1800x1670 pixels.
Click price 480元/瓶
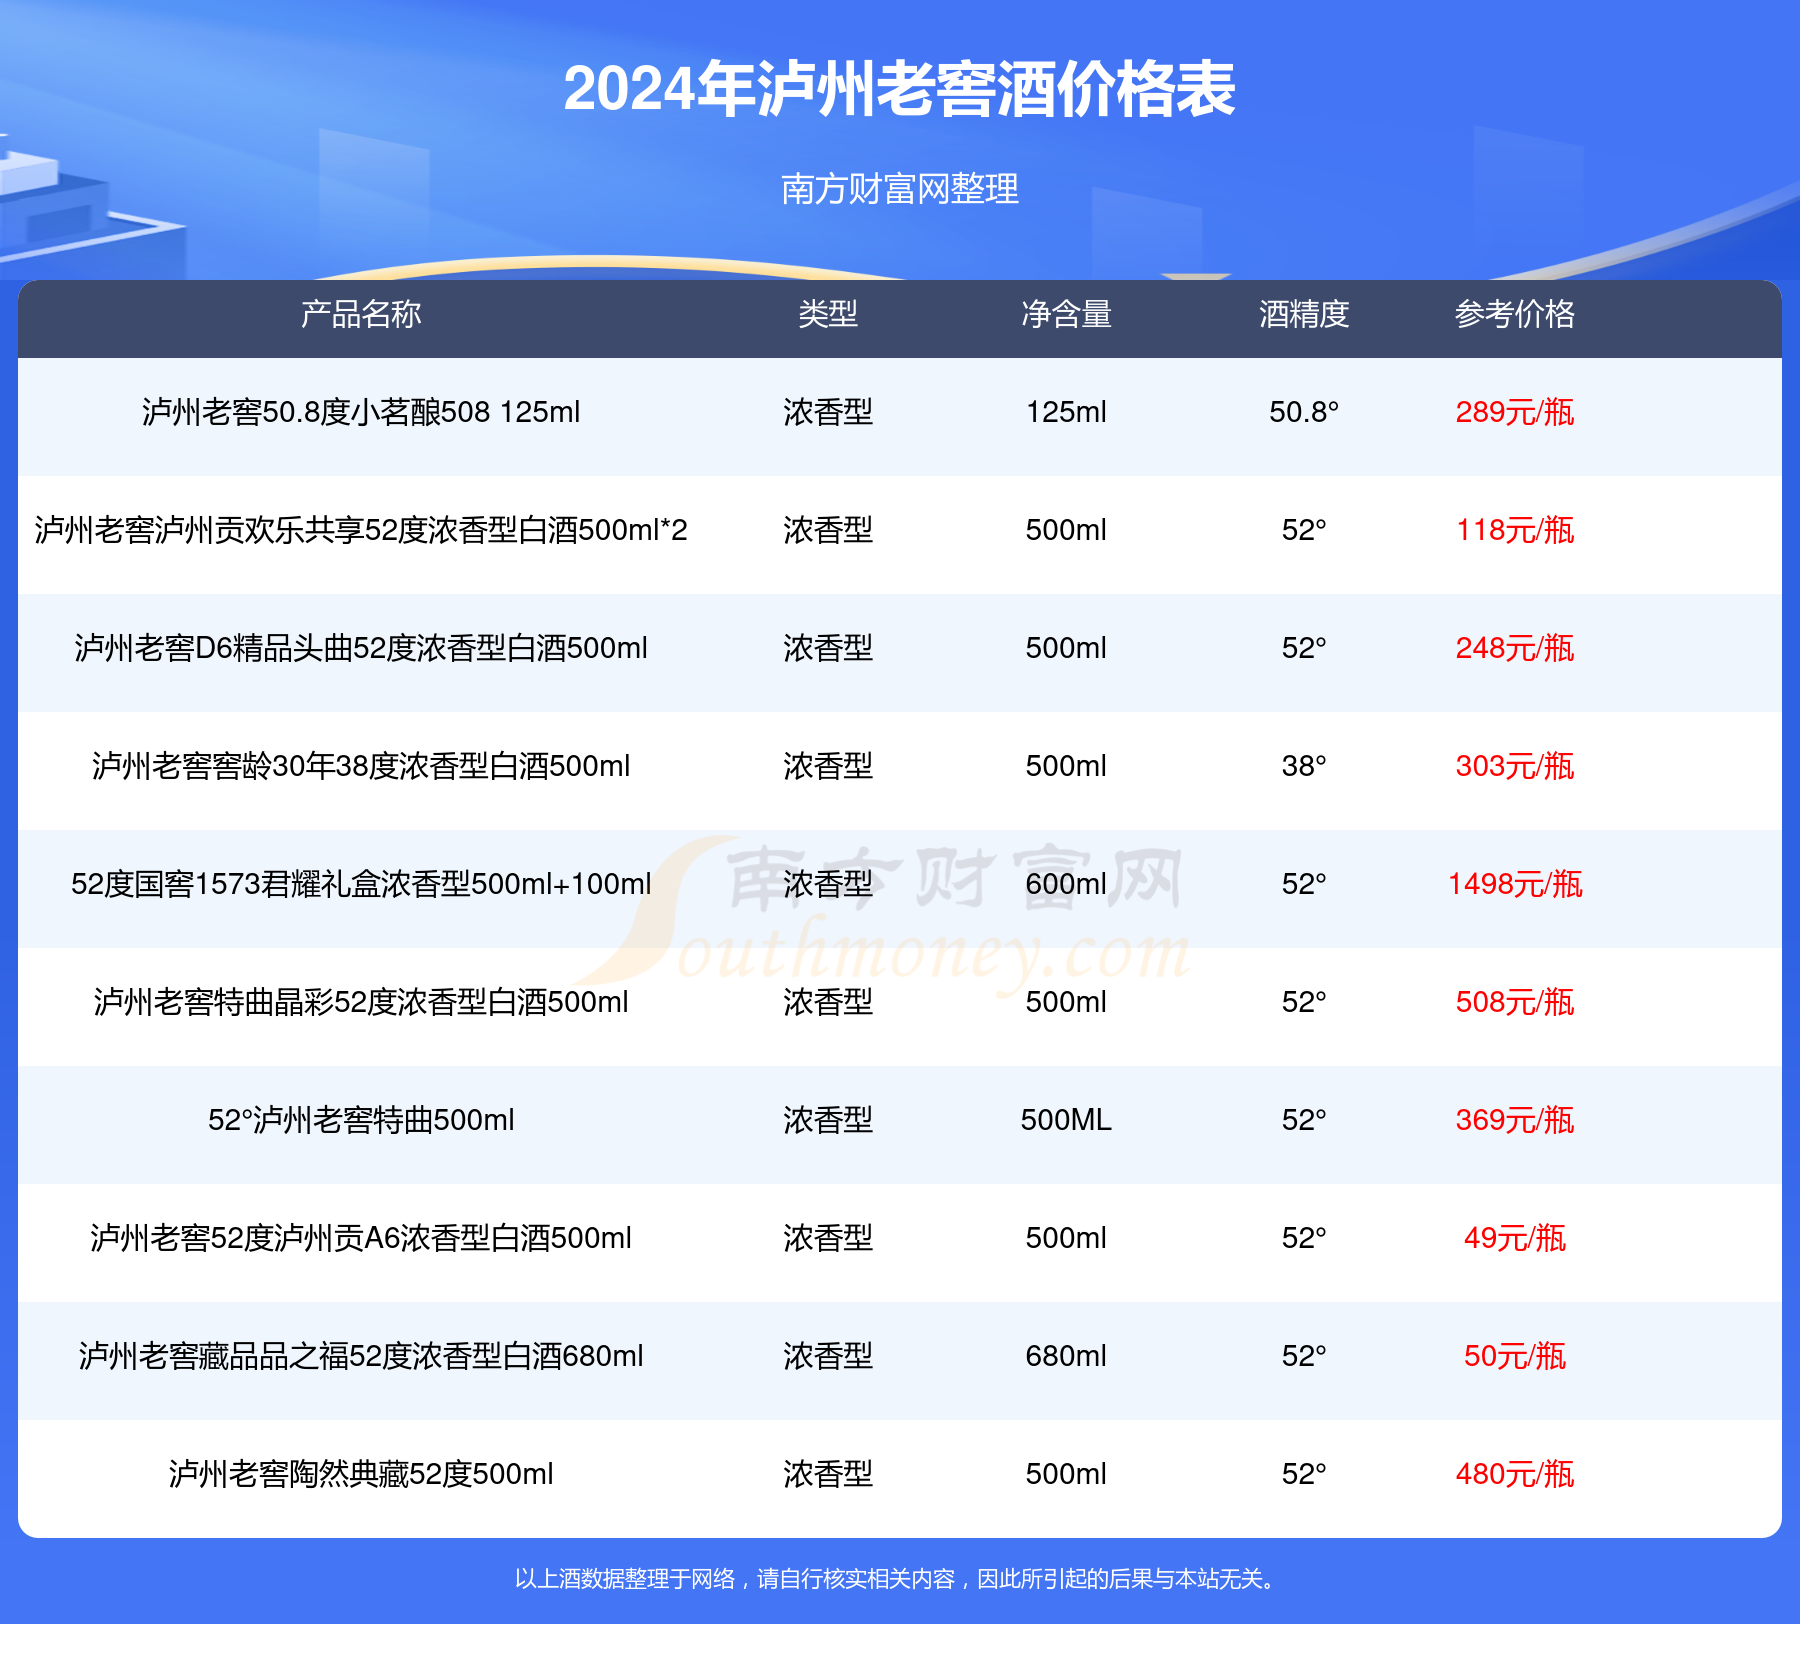pos(1515,1474)
